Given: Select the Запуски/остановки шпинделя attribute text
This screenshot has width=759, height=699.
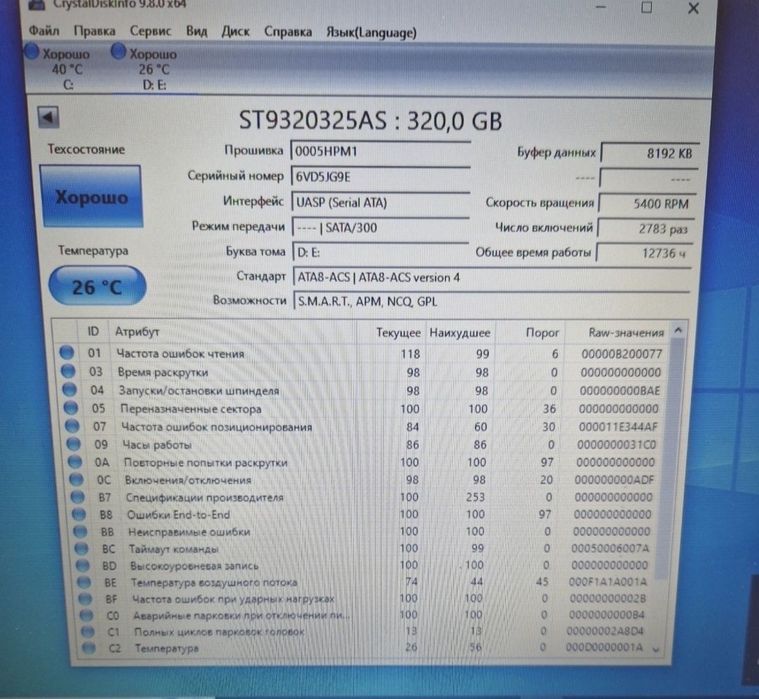Looking at the screenshot, I should point(199,390).
